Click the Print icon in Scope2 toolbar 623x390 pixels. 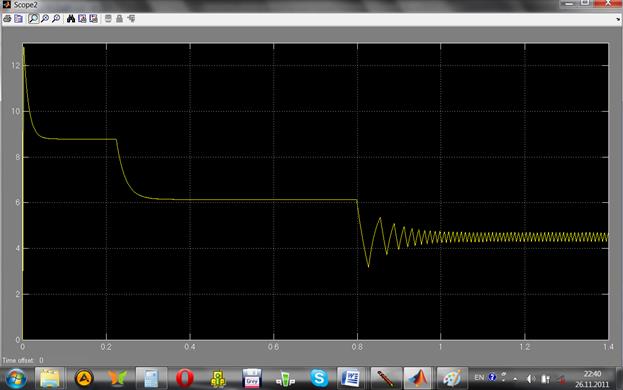tap(7, 19)
